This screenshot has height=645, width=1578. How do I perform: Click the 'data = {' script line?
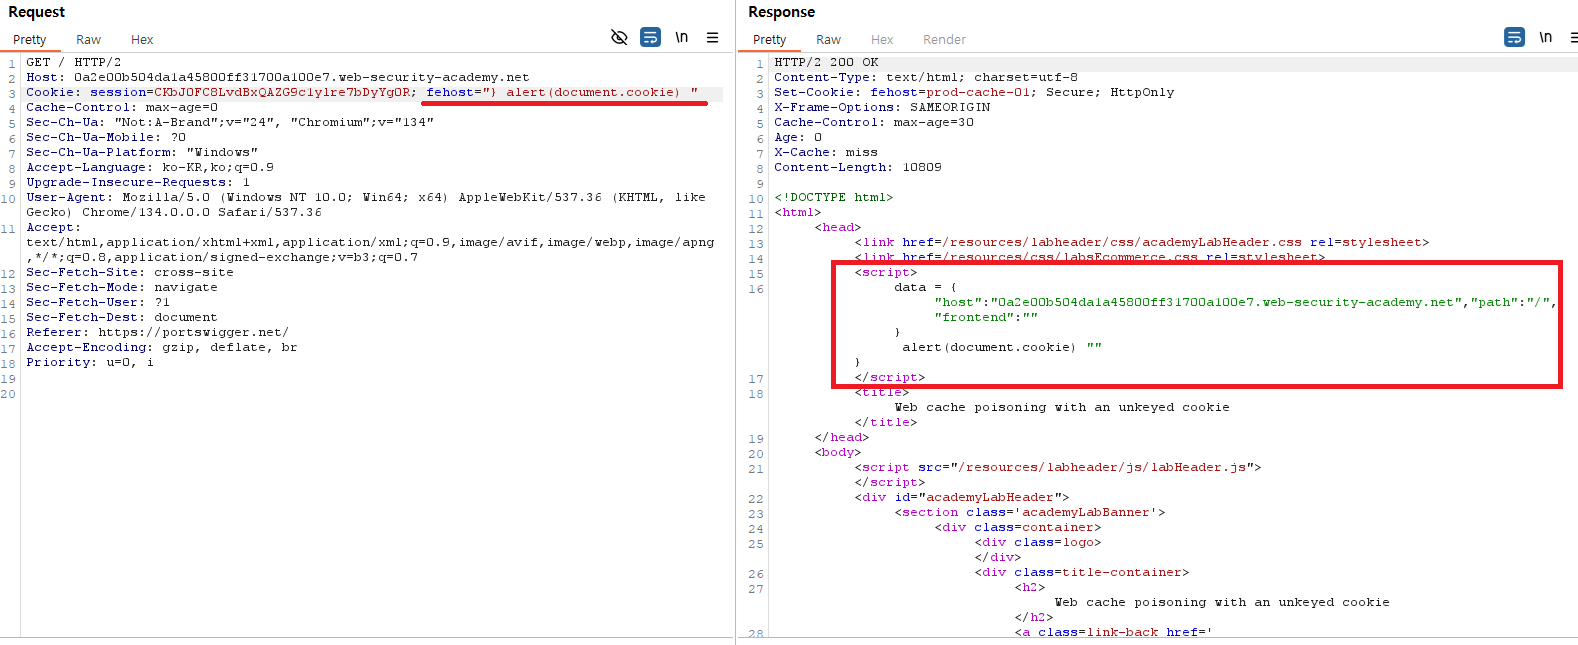pyautogui.click(x=926, y=287)
